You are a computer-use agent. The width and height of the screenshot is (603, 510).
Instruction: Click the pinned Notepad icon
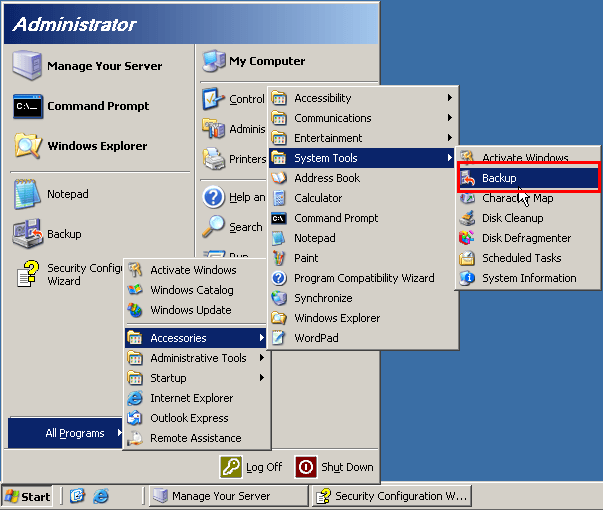[x=27, y=194]
